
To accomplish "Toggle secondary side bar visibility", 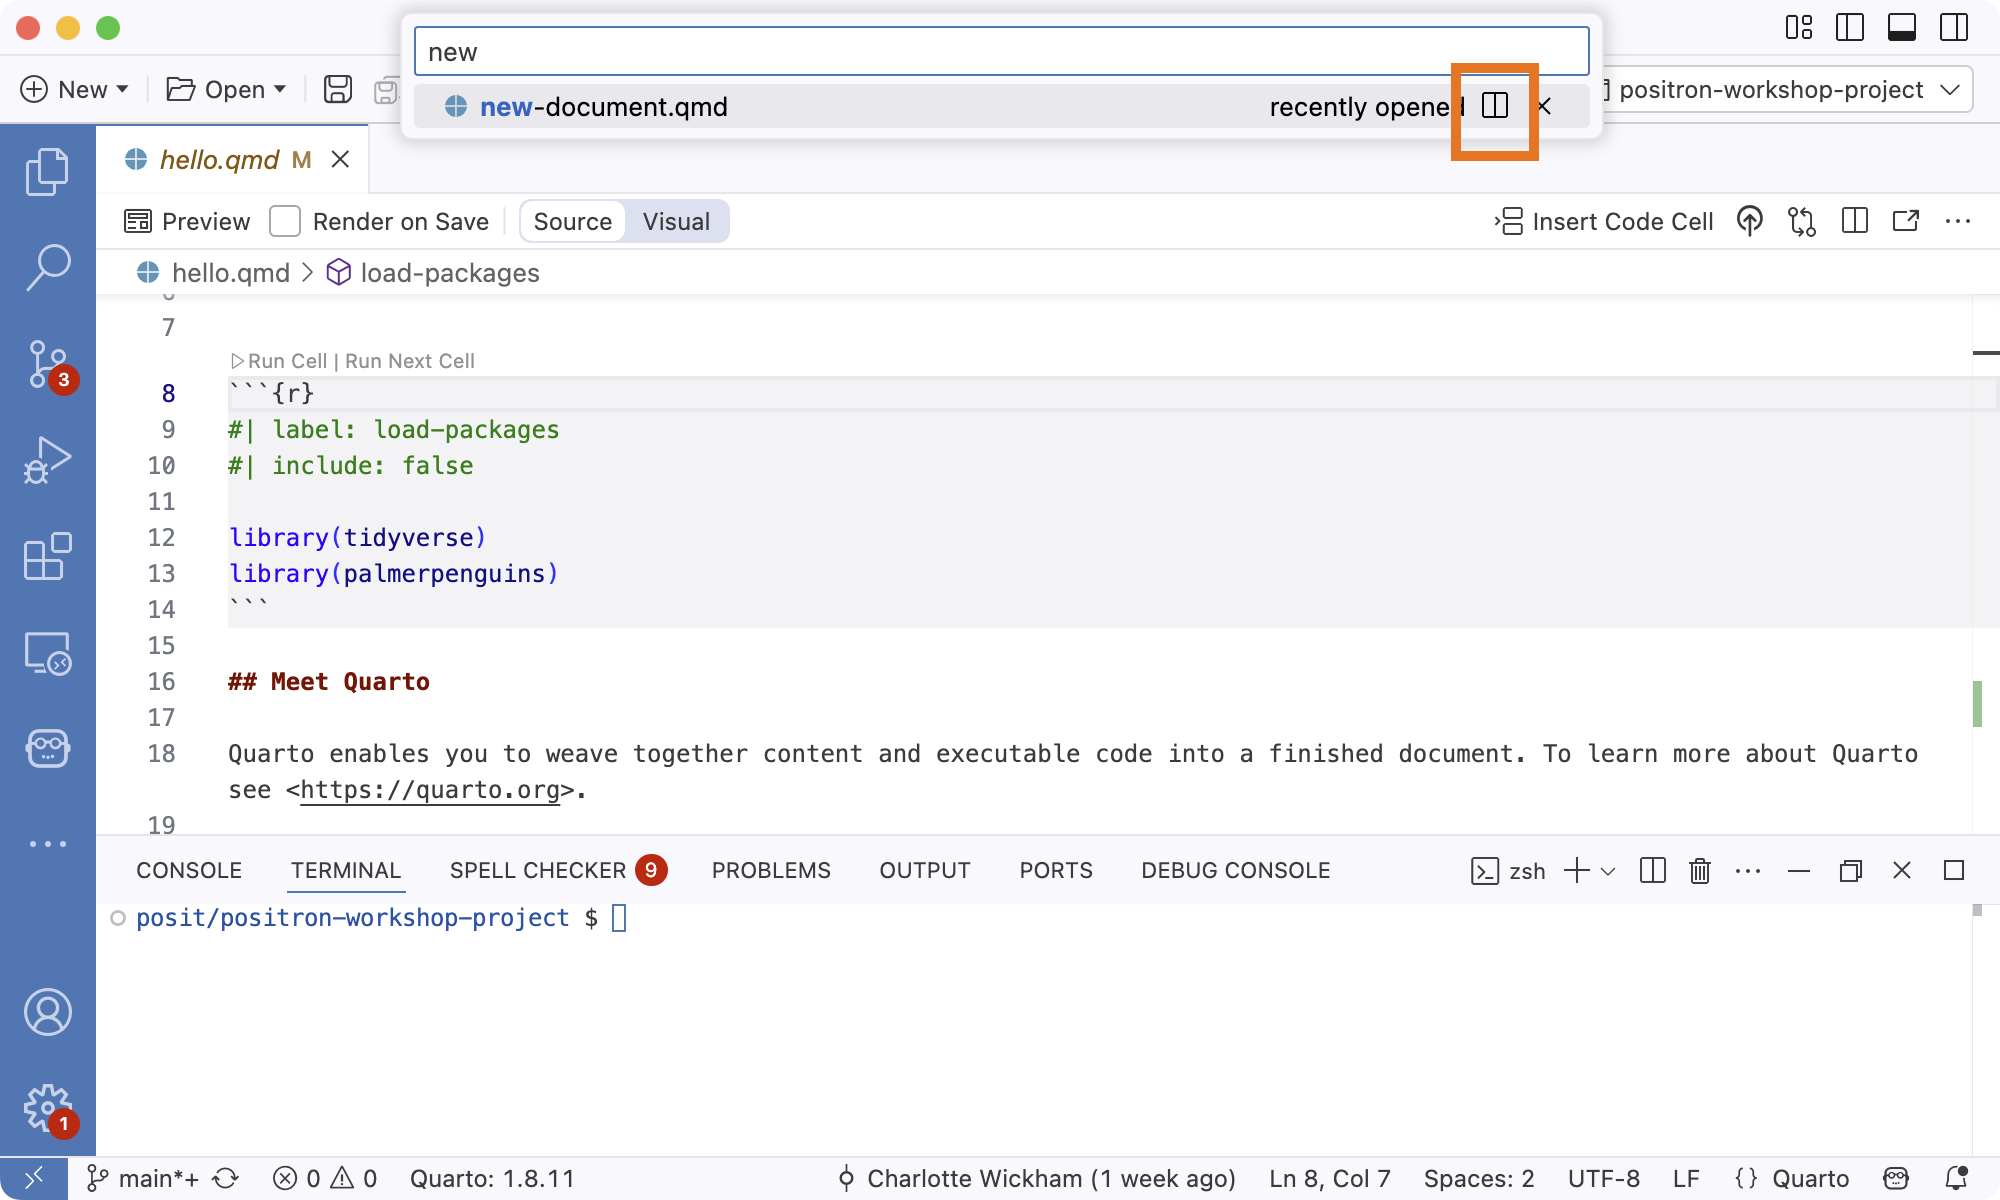I will click(x=1954, y=27).
